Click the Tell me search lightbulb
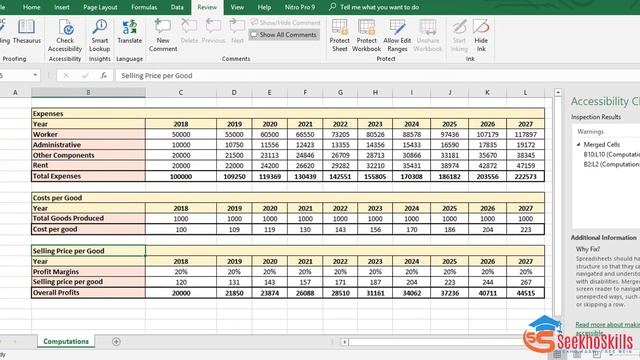Image resolution: width=640 pixels, height=360 pixels. coord(332,7)
